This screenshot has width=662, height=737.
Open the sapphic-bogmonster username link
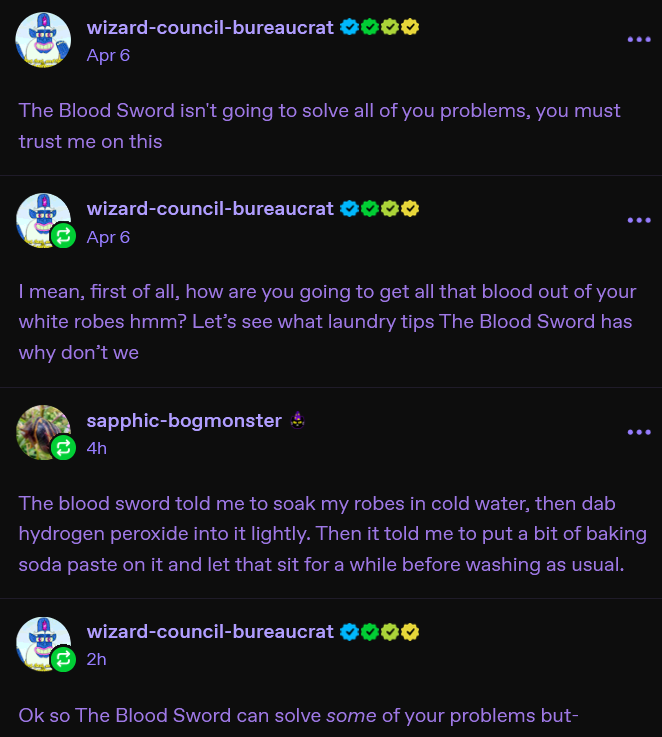[x=184, y=421]
